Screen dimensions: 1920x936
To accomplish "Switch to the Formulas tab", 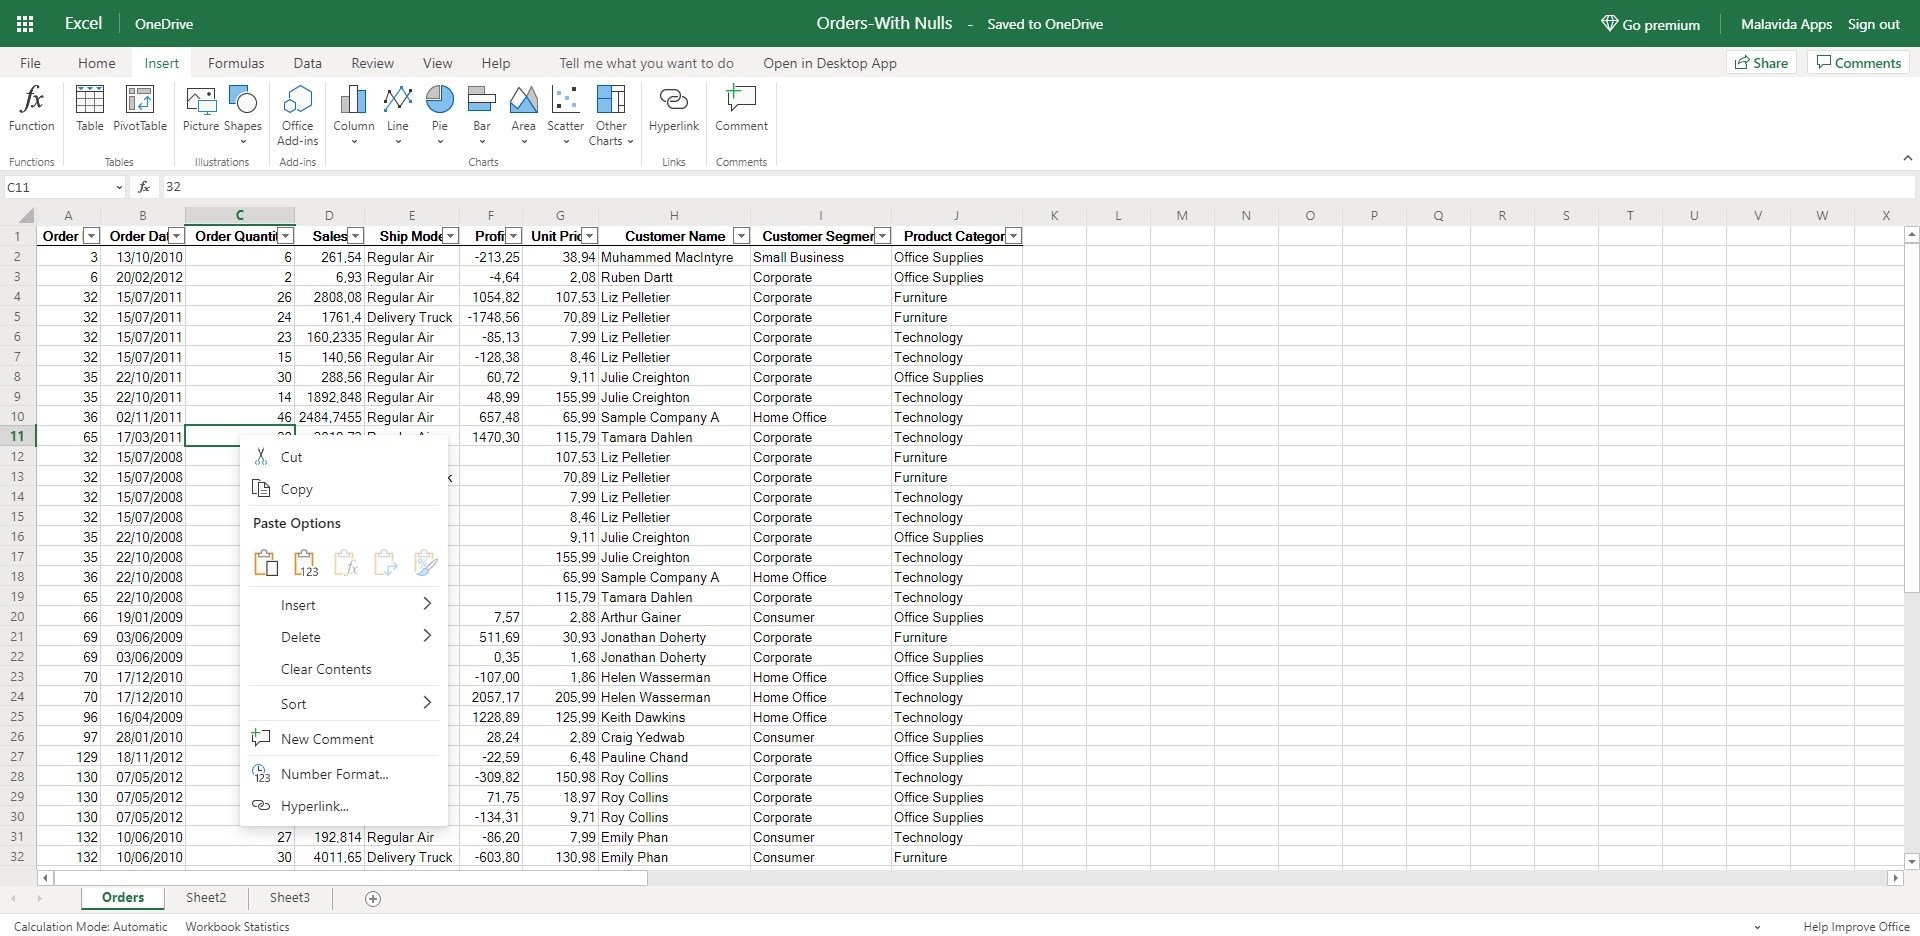I will coord(236,63).
